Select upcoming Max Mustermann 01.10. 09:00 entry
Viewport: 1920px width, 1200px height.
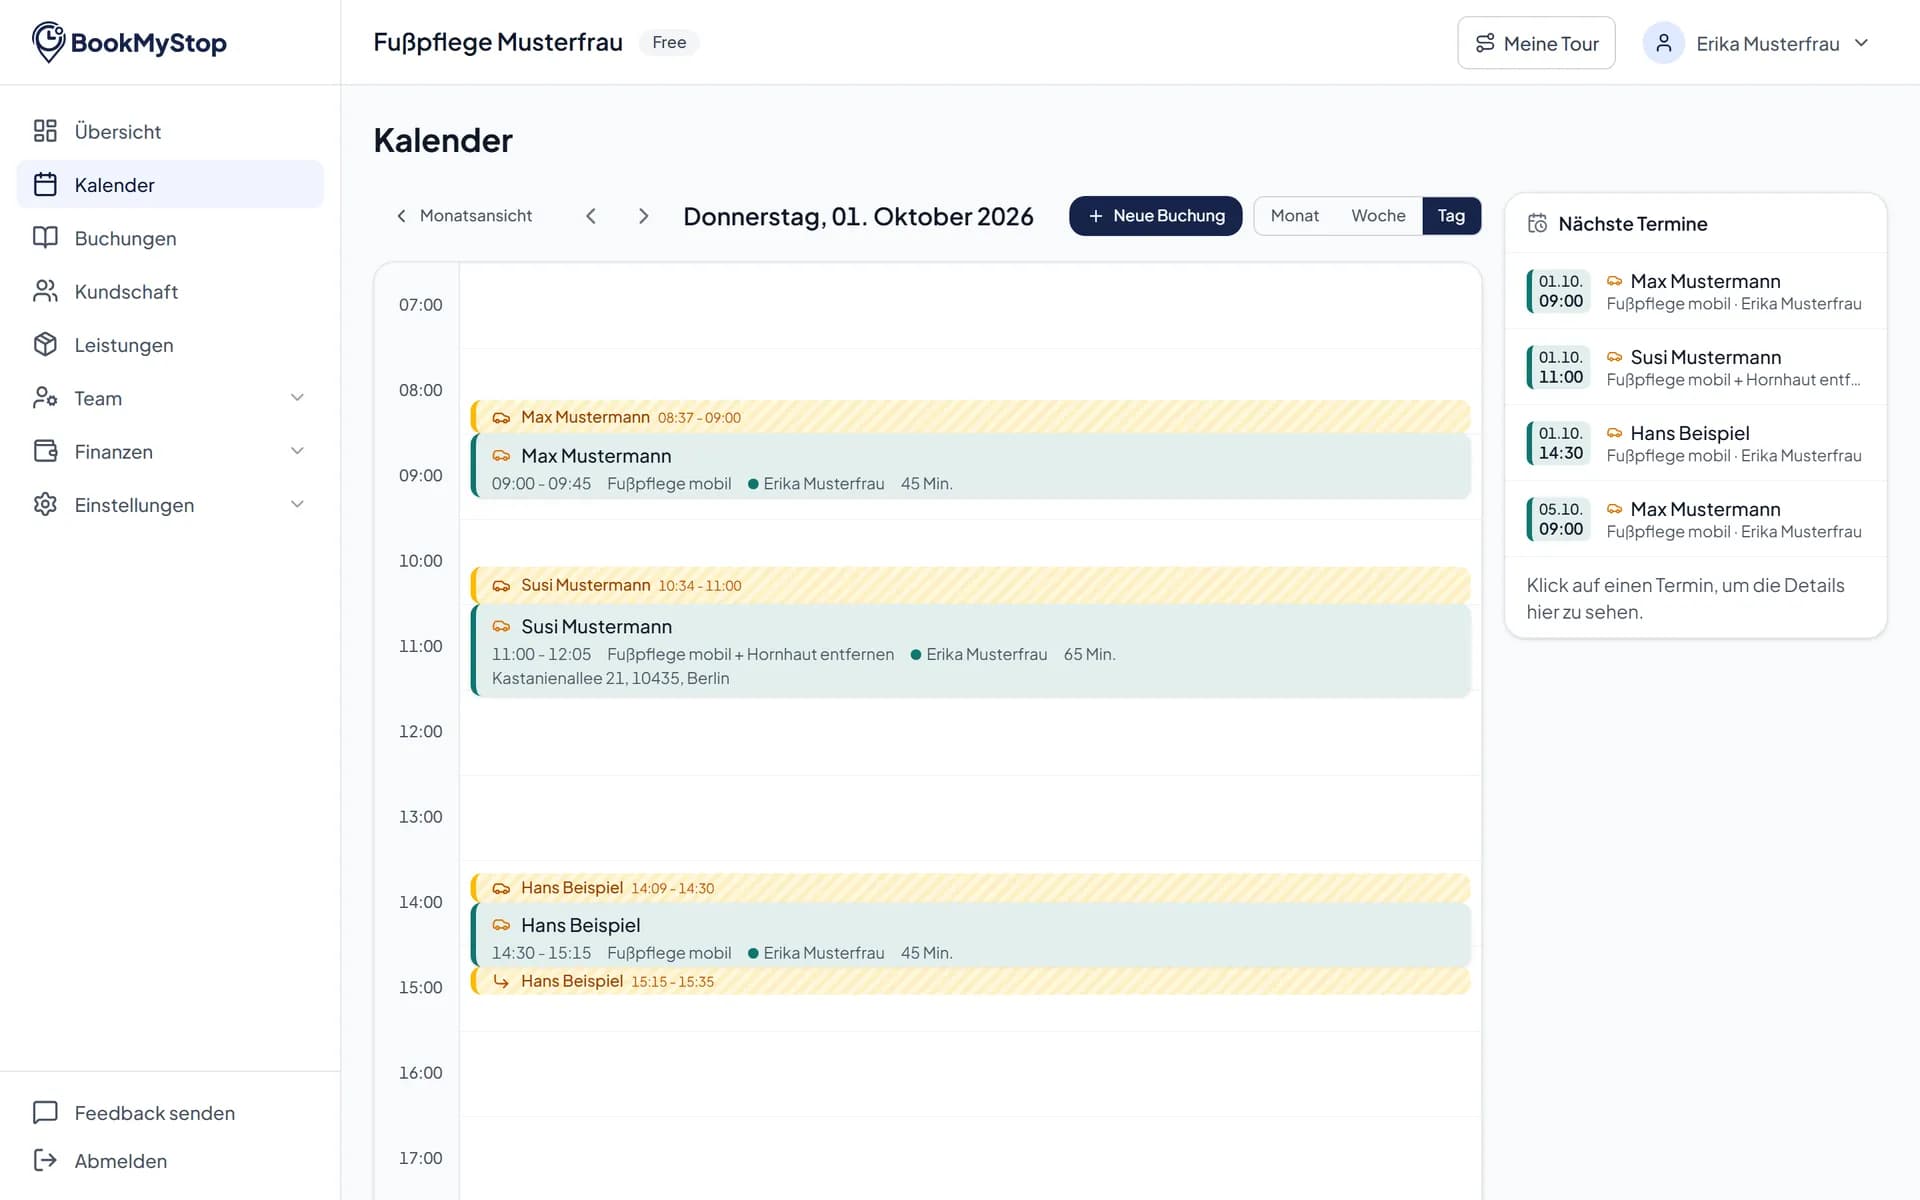1695,291
